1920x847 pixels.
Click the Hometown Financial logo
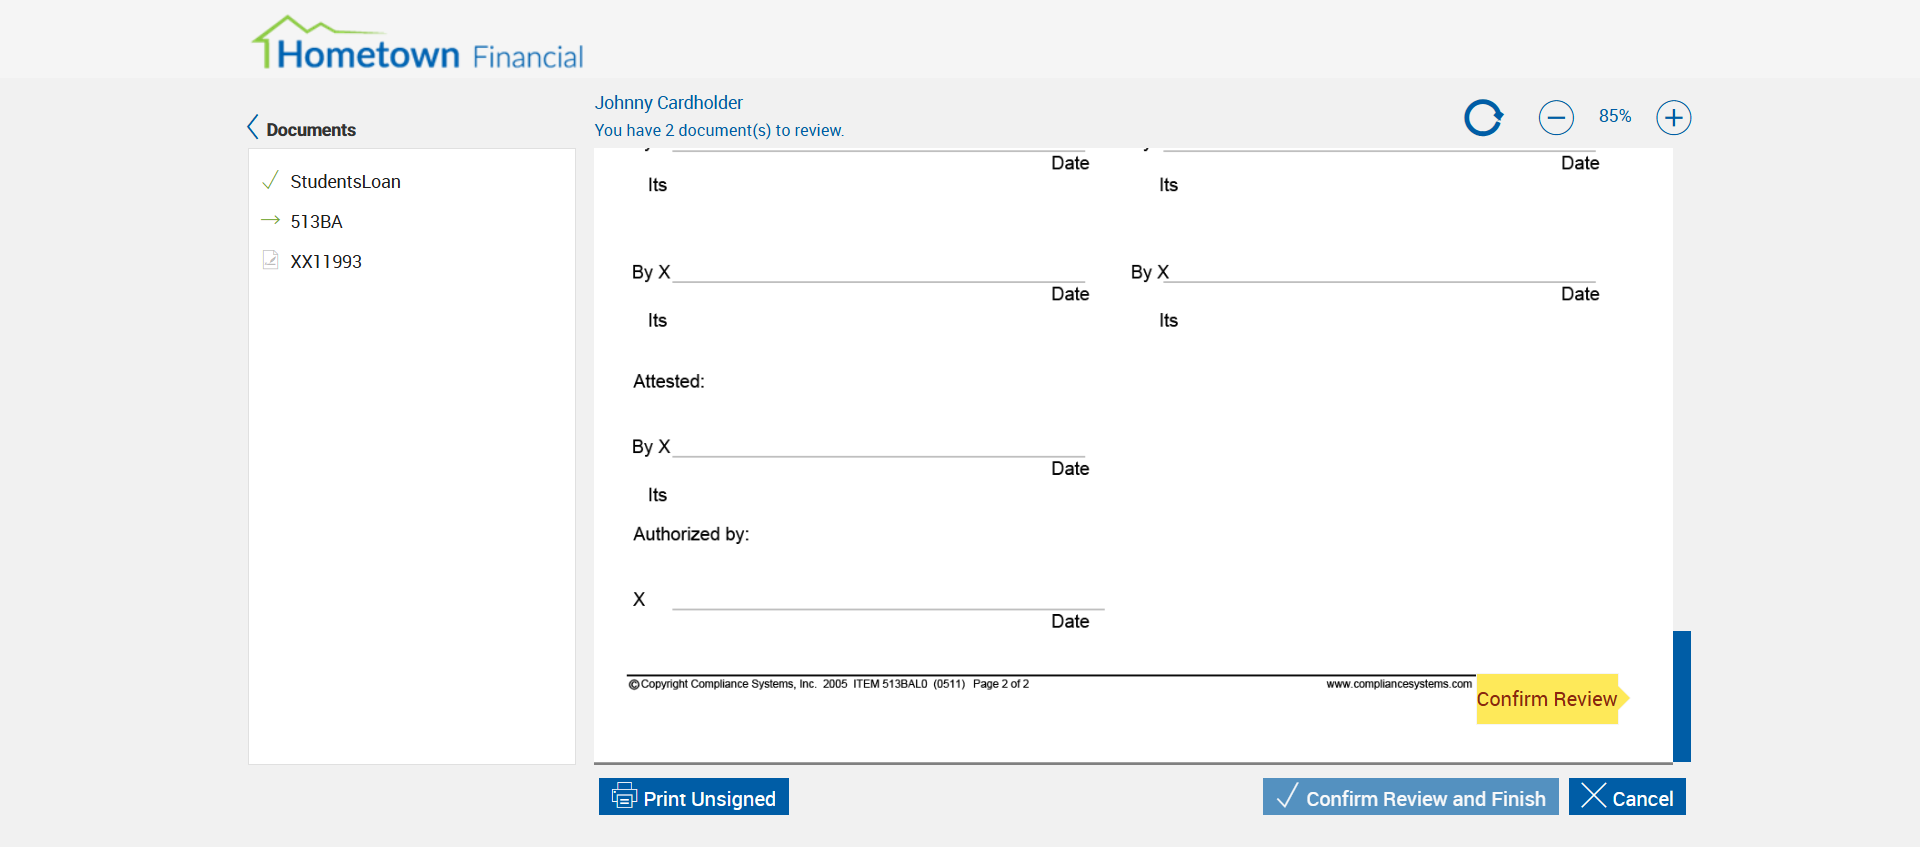(417, 45)
